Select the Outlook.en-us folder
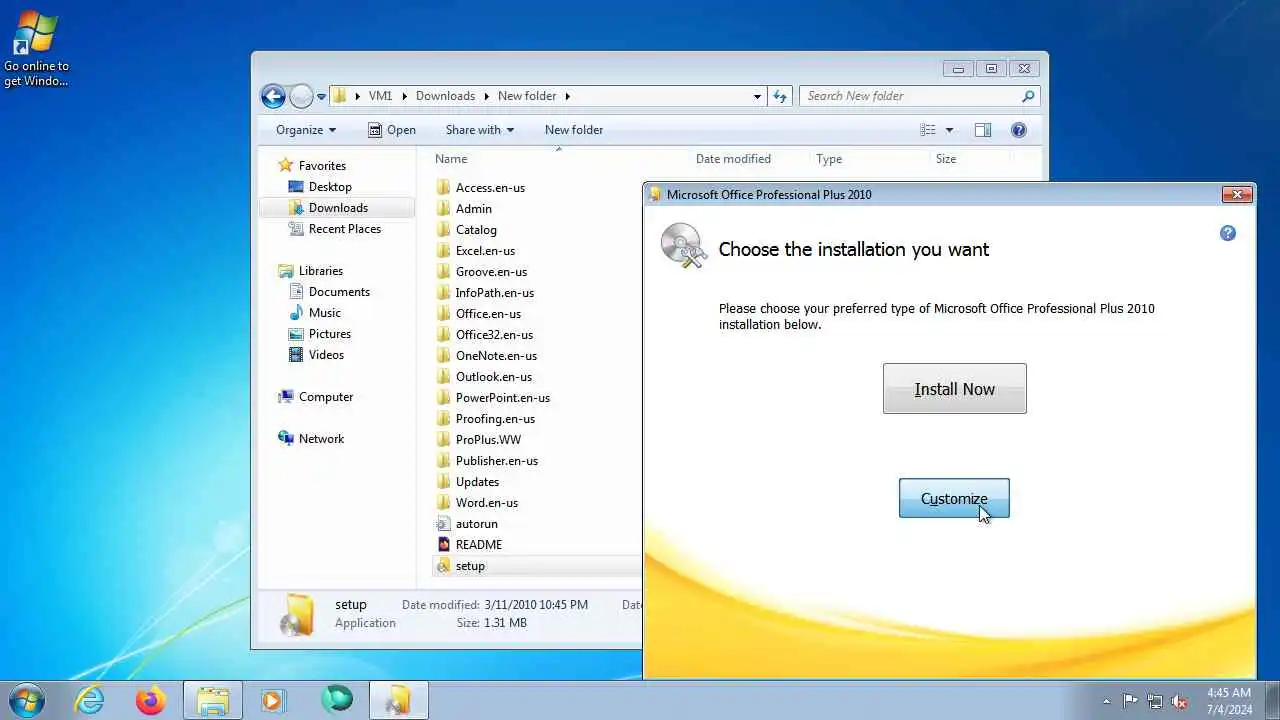Image resolution: width=1280 pixels, height=720 pixels. (493, 377)
